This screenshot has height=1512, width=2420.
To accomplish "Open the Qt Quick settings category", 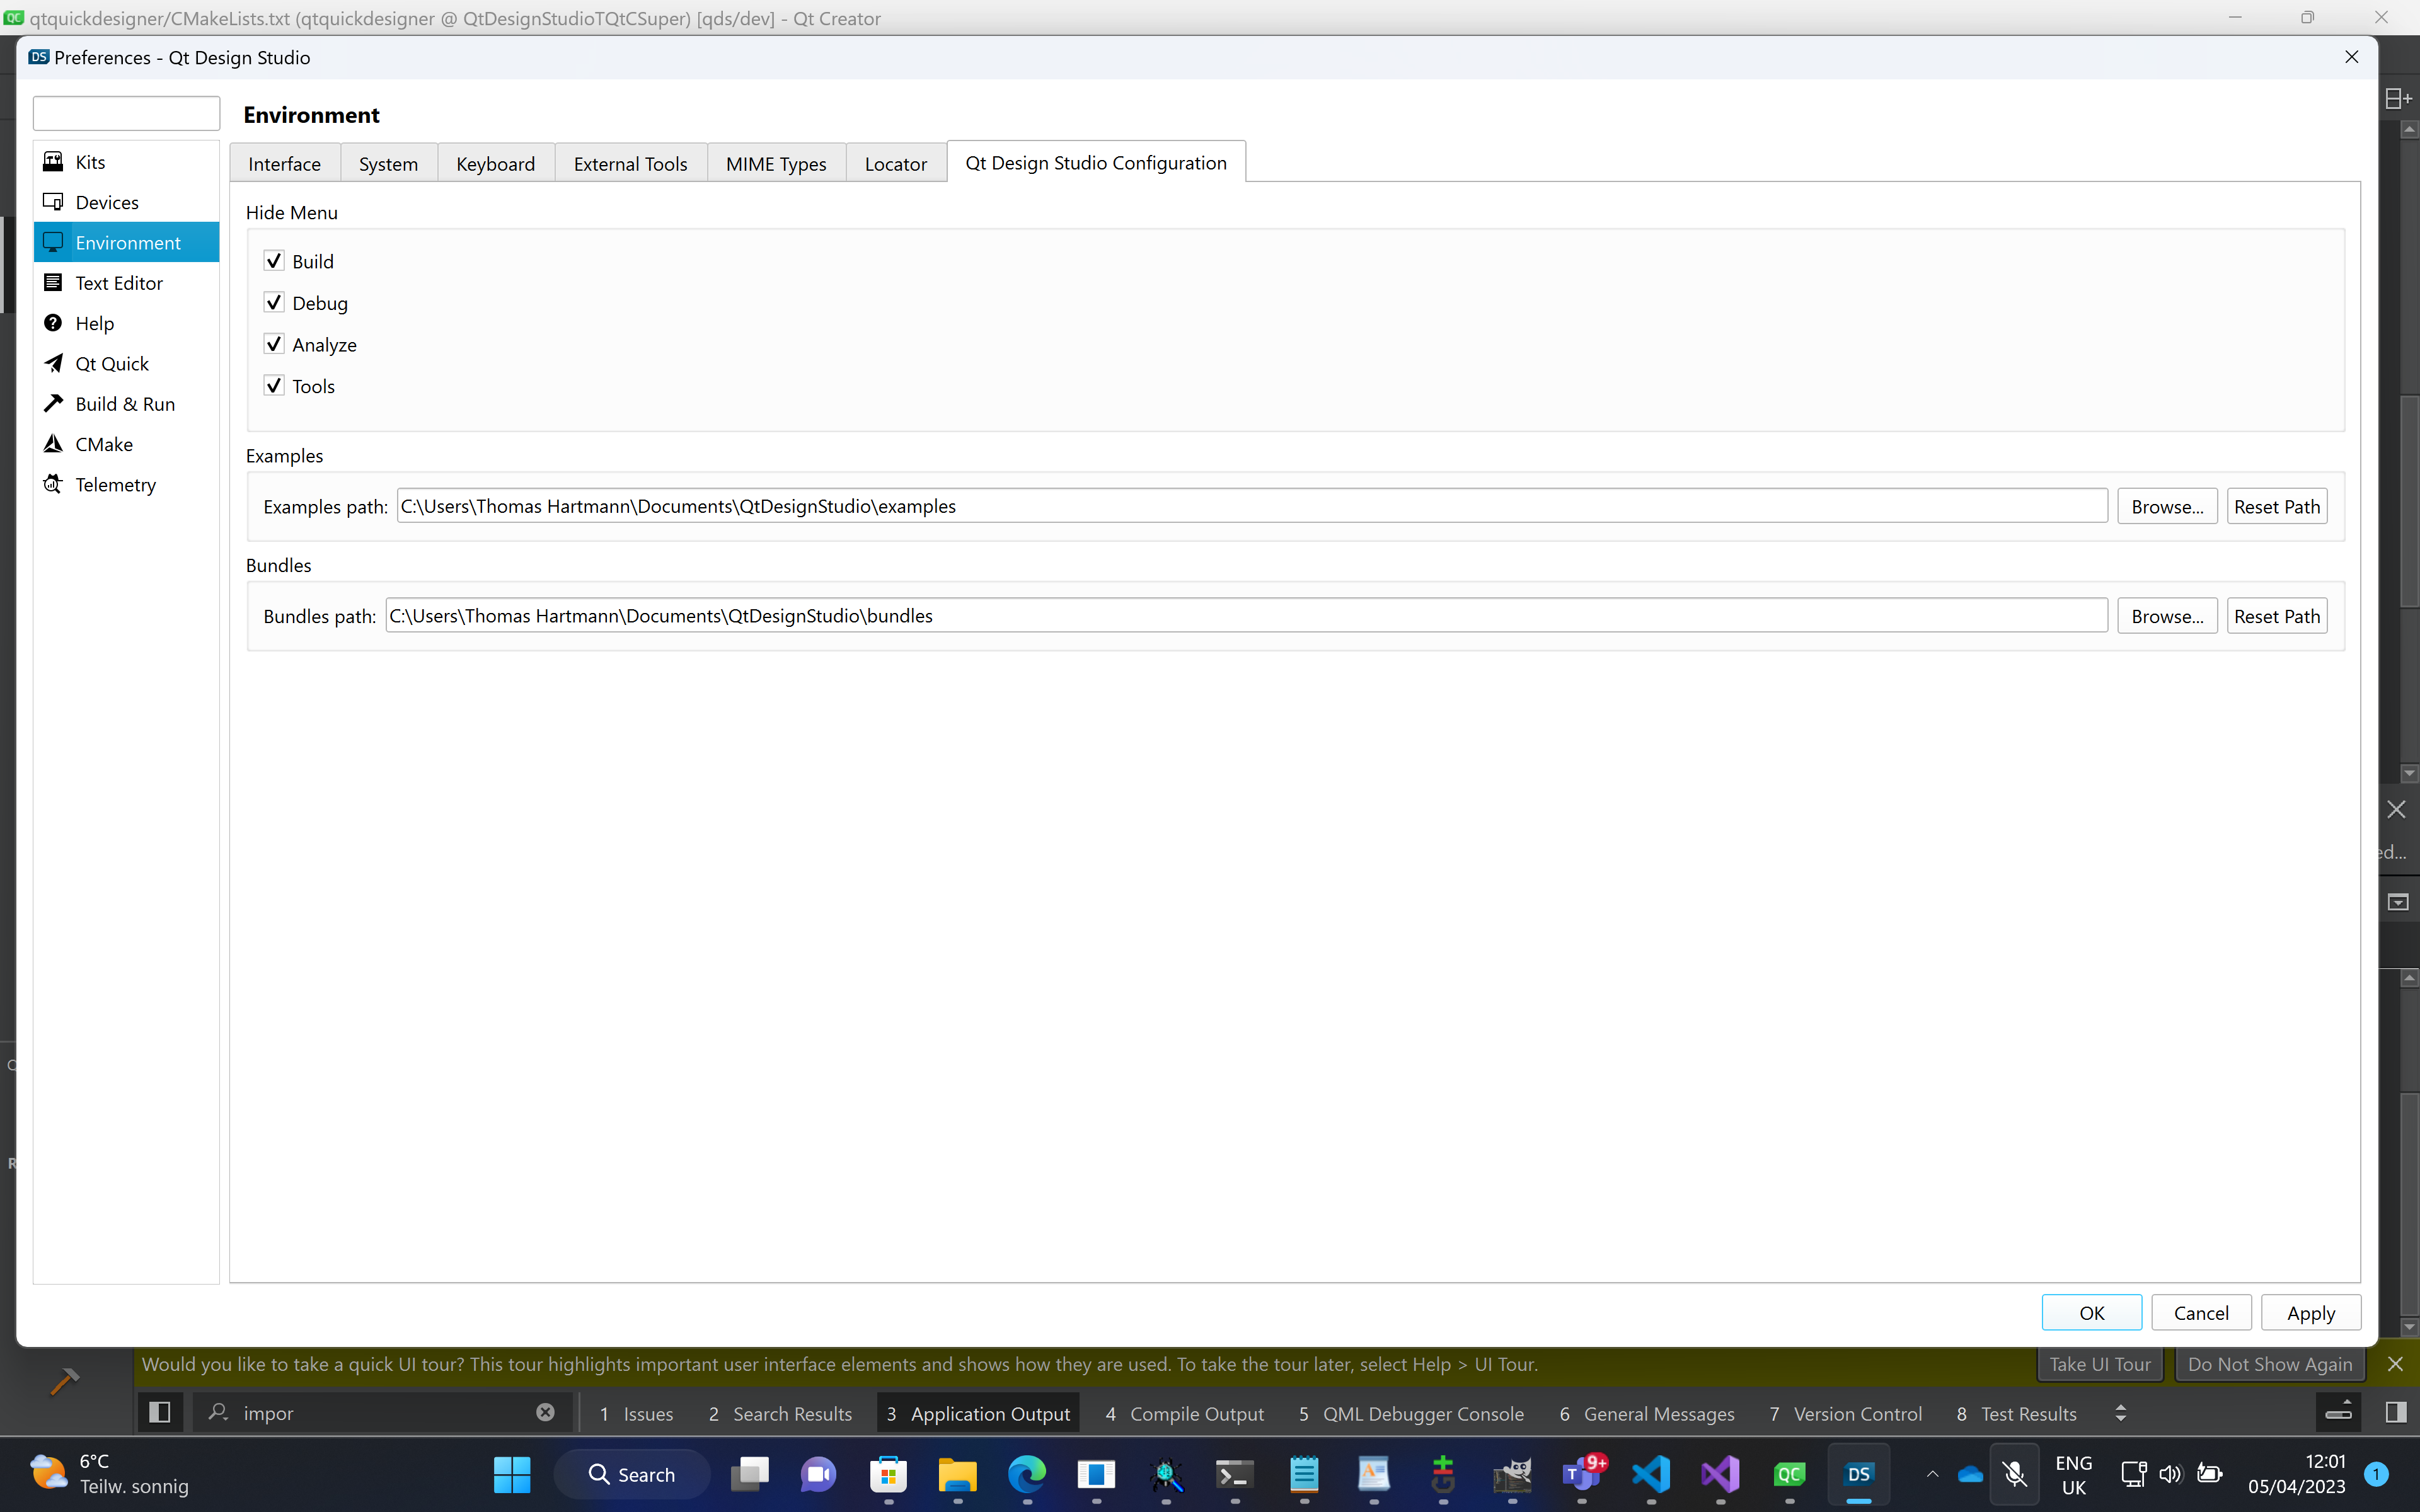I will pos(111,364).
